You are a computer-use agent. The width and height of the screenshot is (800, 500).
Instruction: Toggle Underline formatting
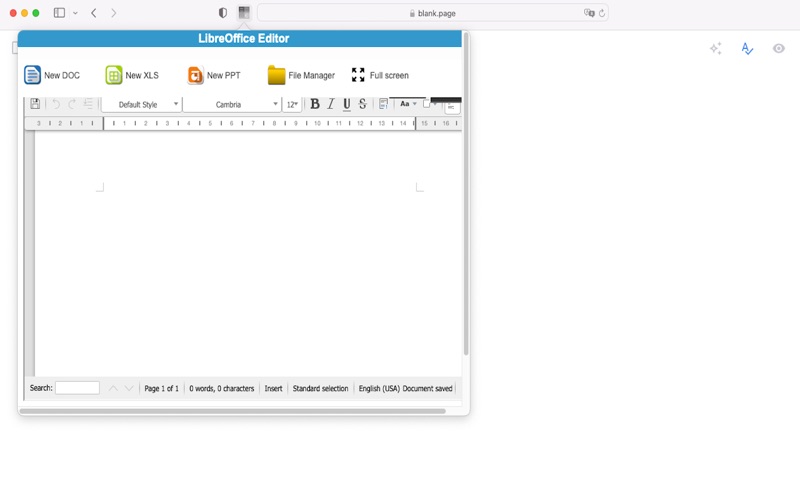click(346, 104)
